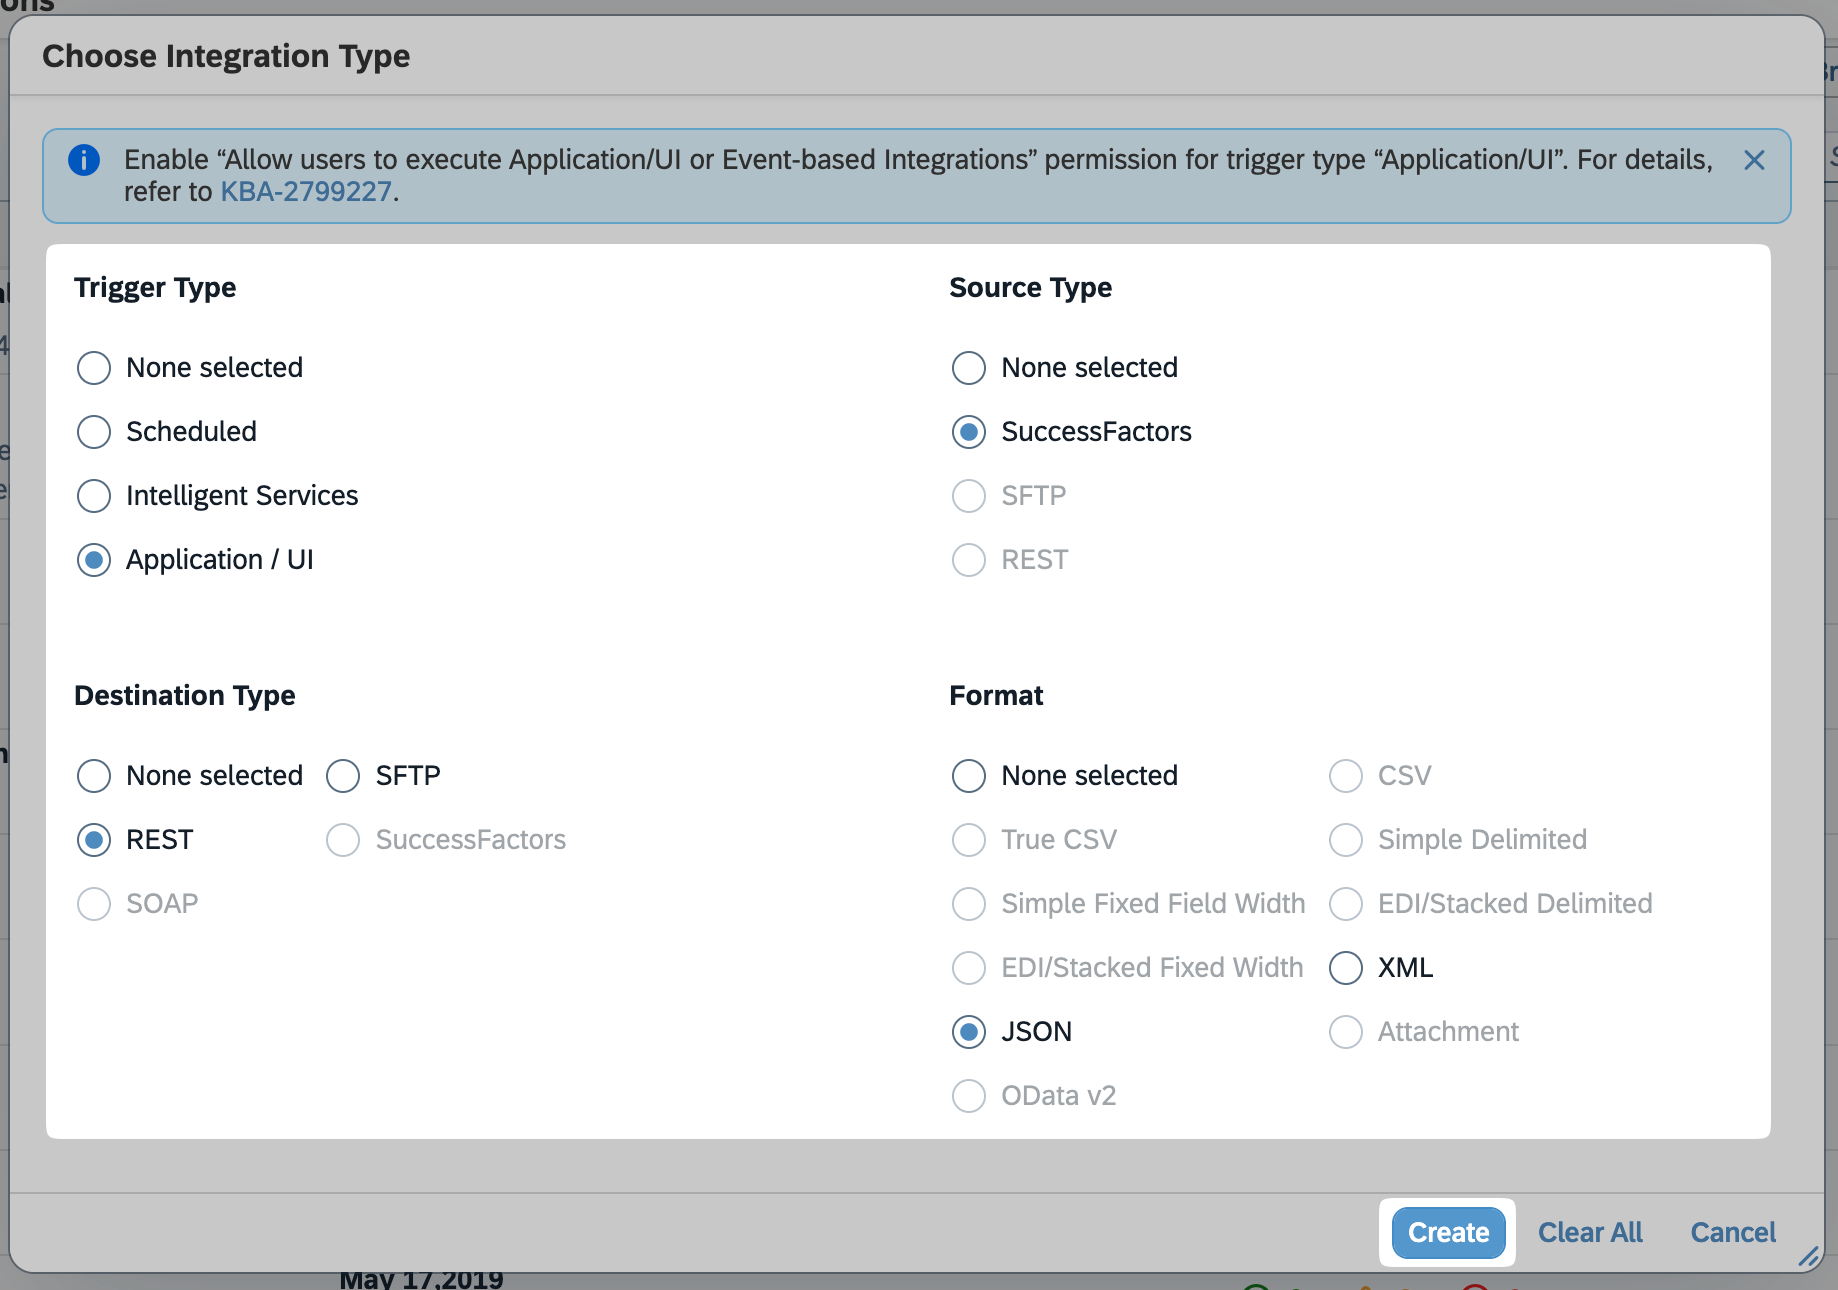1838x1290 pixels.
Task: Click the Choose Integration Type title bar
Action: tap(226, 56)
